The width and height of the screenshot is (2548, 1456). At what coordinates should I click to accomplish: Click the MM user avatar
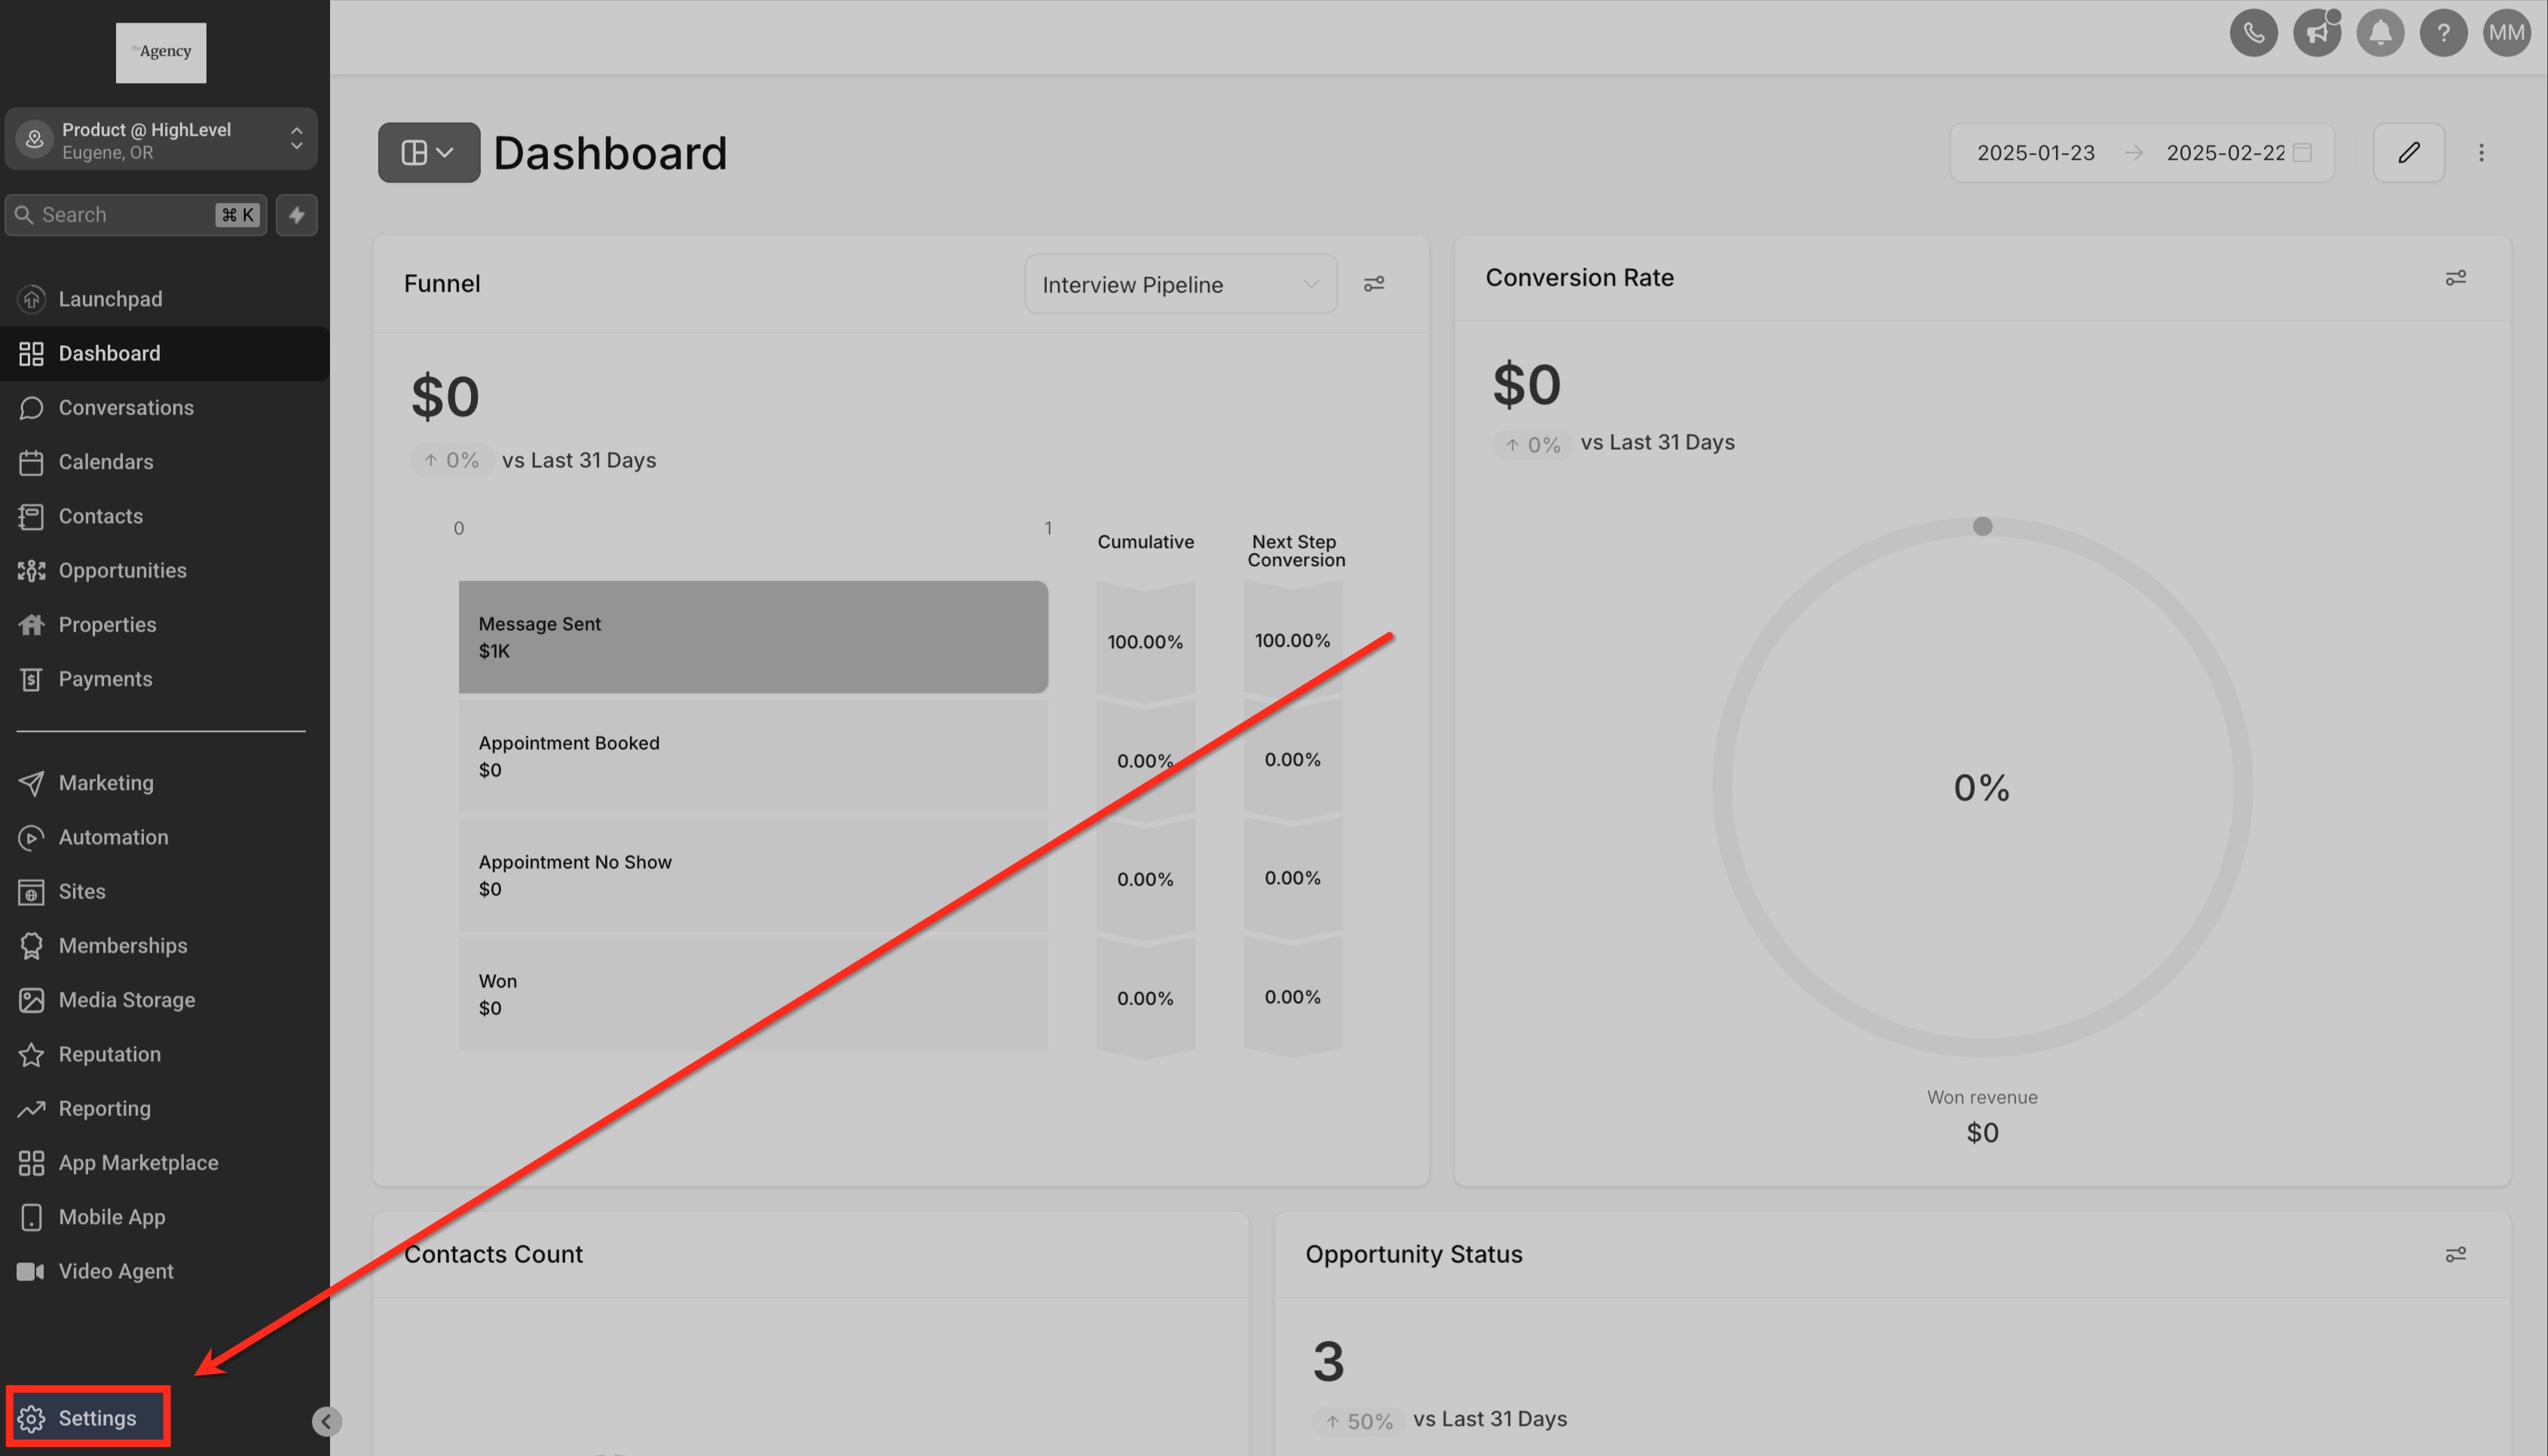tap(2506, 33)
